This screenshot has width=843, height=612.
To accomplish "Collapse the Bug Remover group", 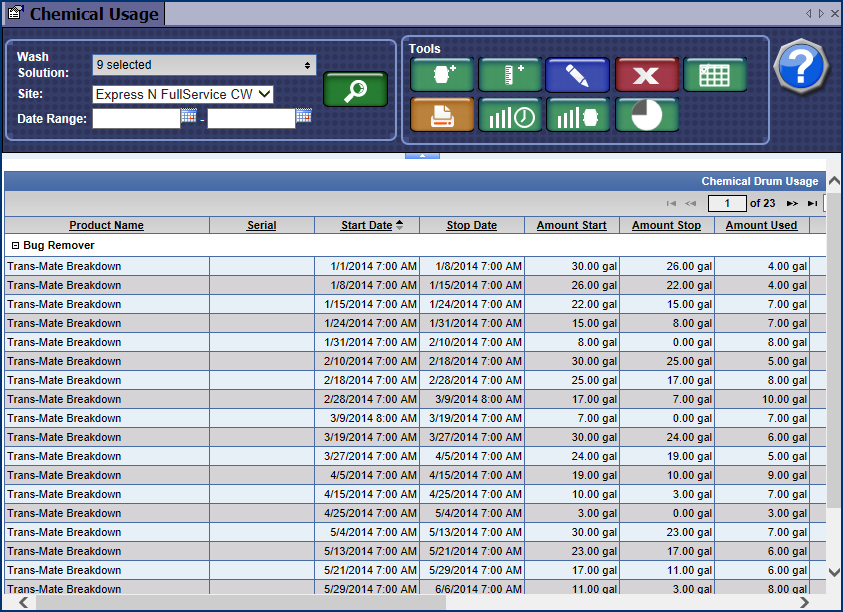I will tap(15, 245).
